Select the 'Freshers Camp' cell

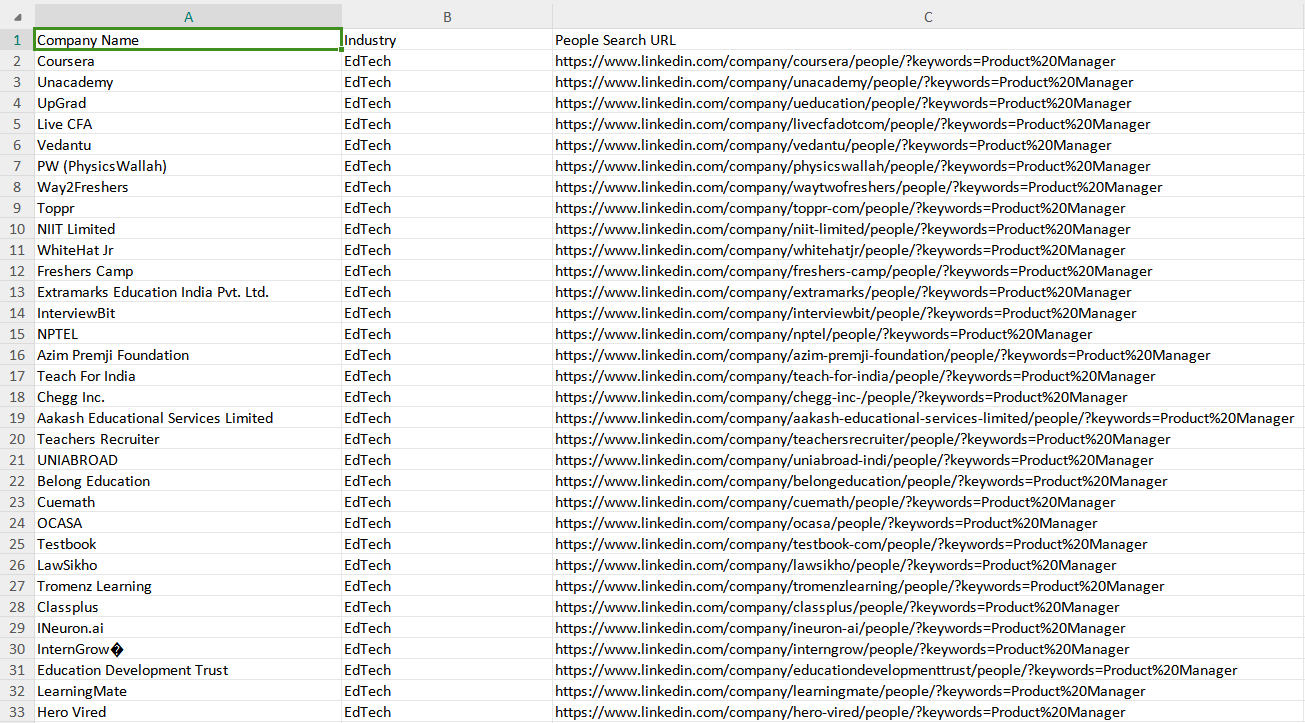coord(188,271)
